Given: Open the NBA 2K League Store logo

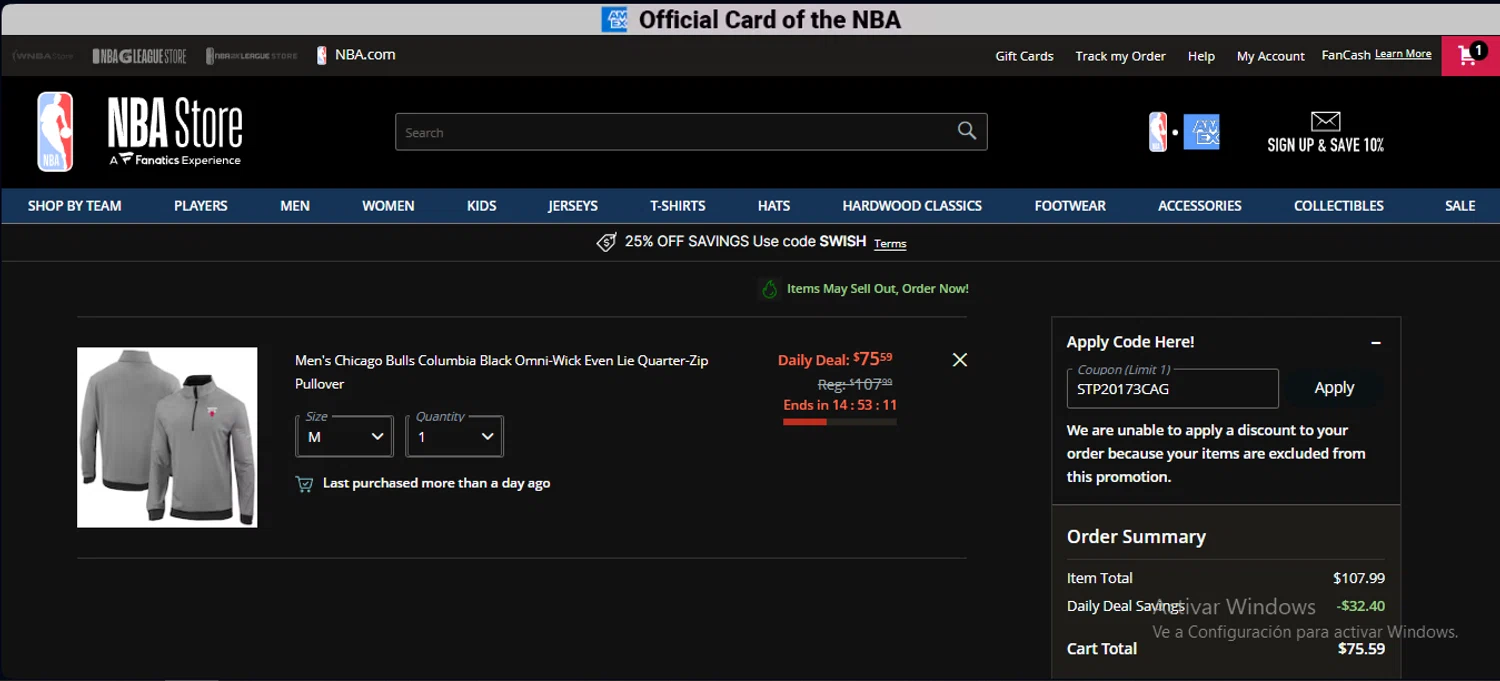Looking at the screenshot, I should [x=252, y=56].
